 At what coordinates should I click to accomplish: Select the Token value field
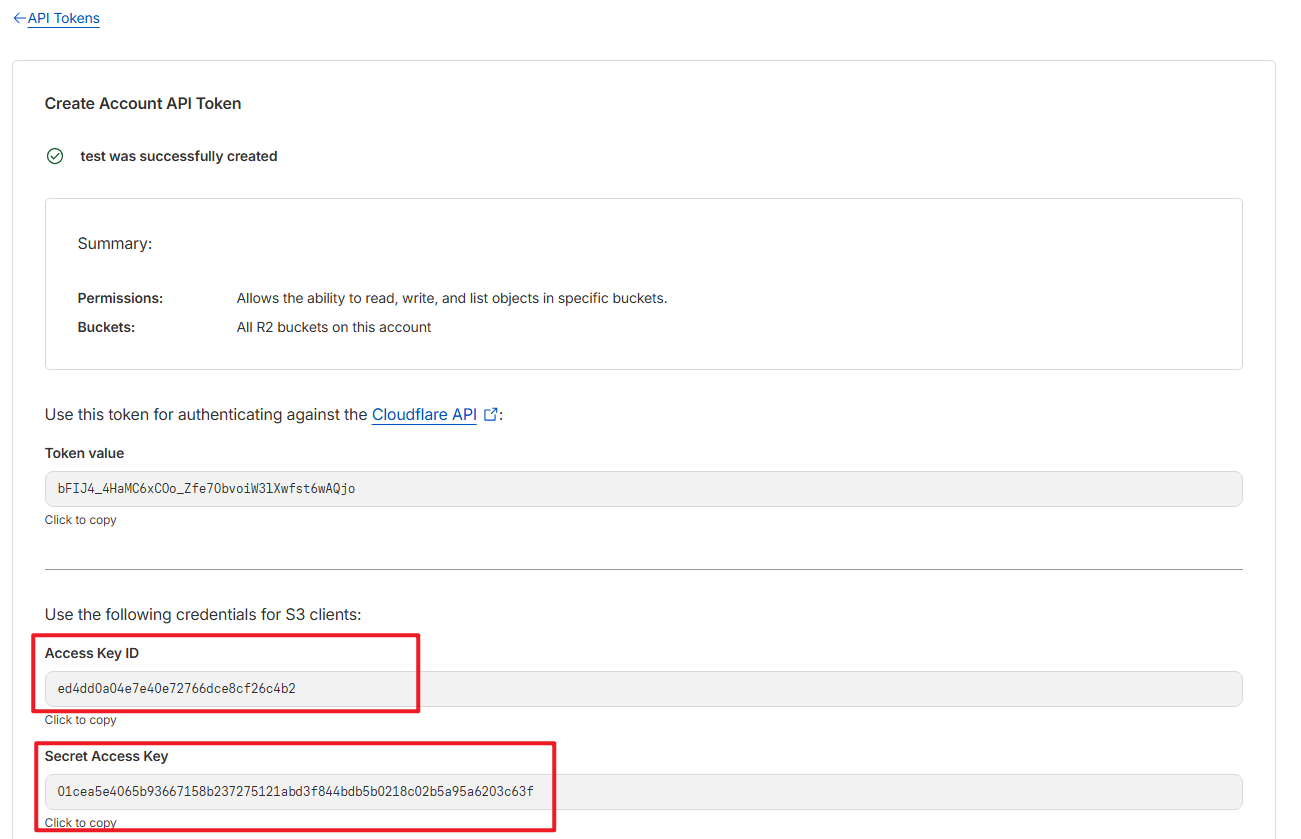643,489
